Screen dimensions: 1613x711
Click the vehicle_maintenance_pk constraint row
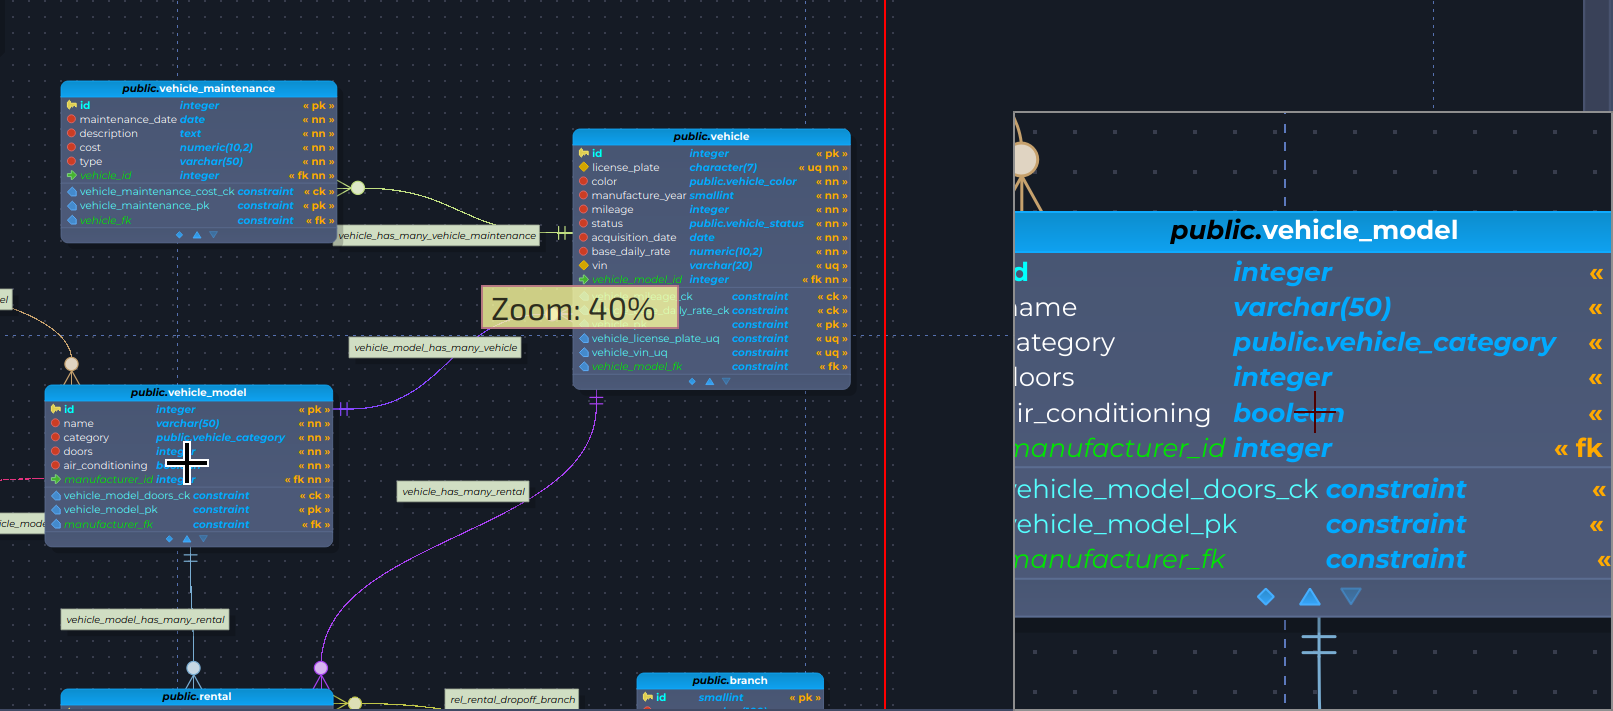coord(199,205)
